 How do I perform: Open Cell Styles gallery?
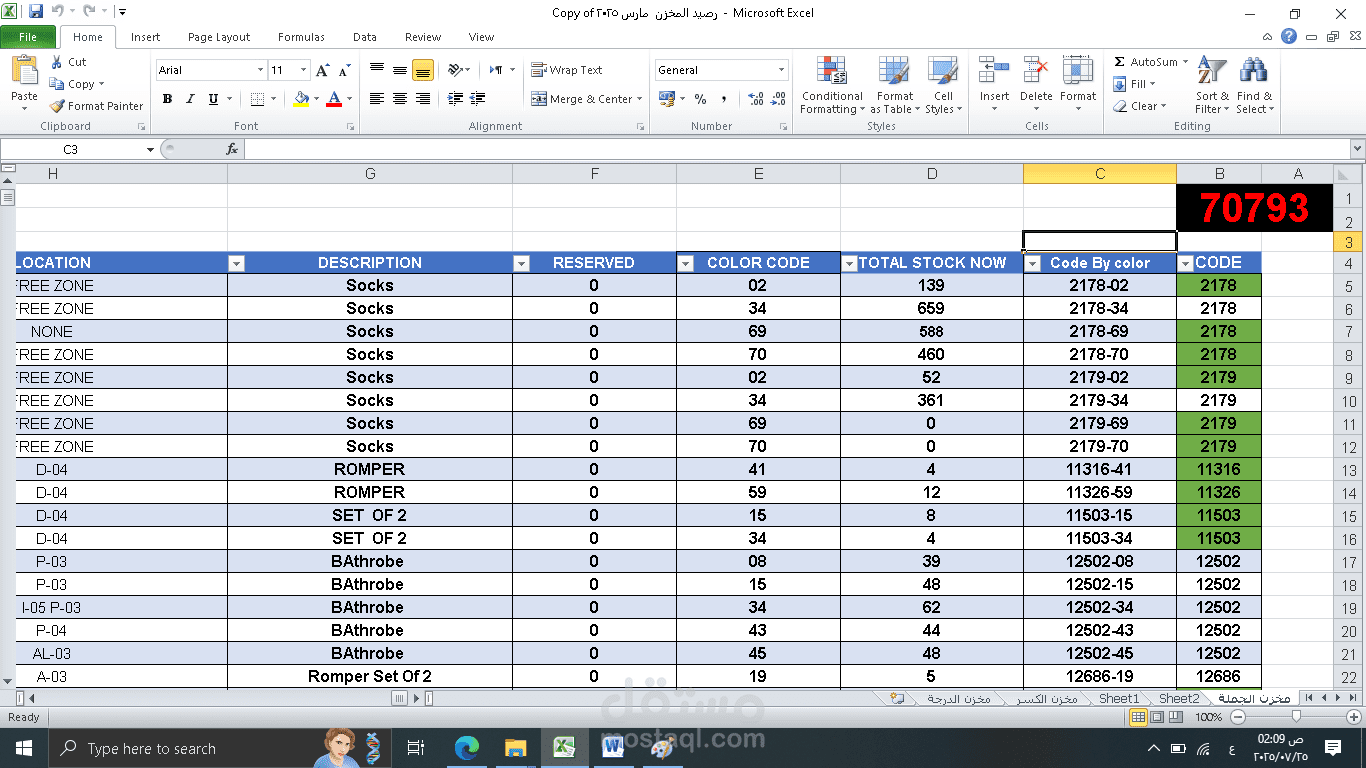(x=943, y=85)
